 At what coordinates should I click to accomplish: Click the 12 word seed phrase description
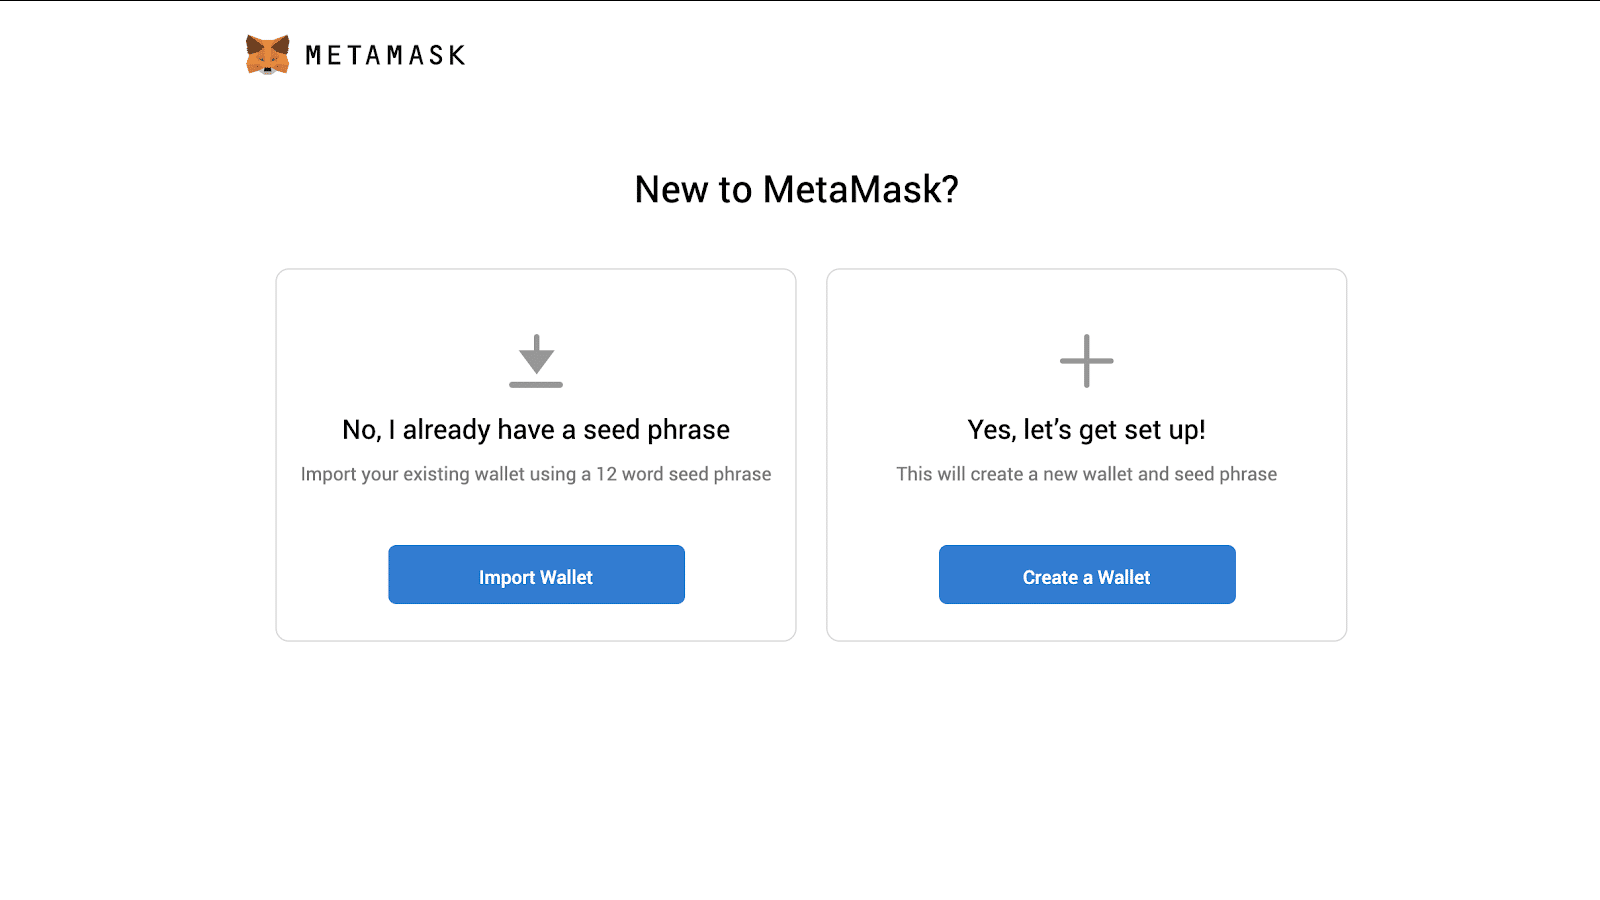536,474
